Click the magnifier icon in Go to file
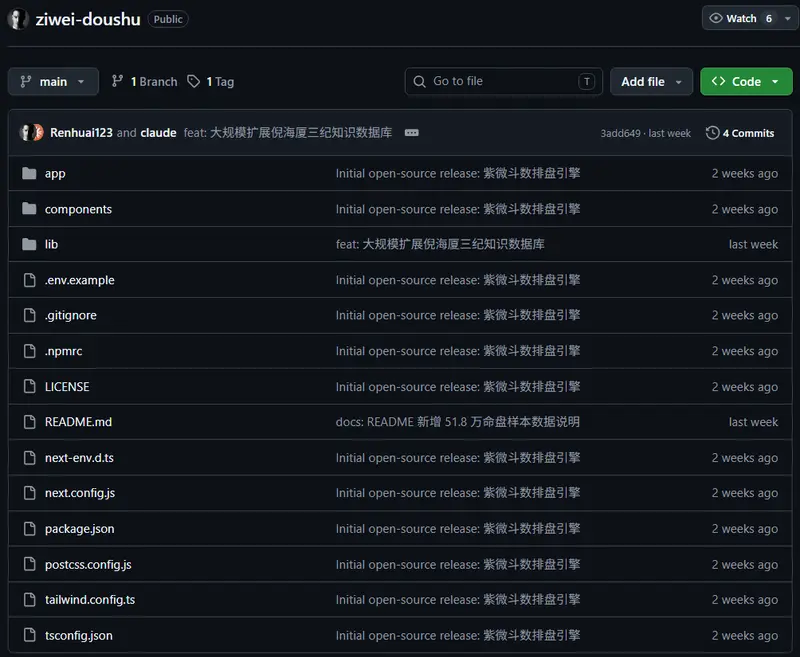800x657 pixels. [419, 82]
